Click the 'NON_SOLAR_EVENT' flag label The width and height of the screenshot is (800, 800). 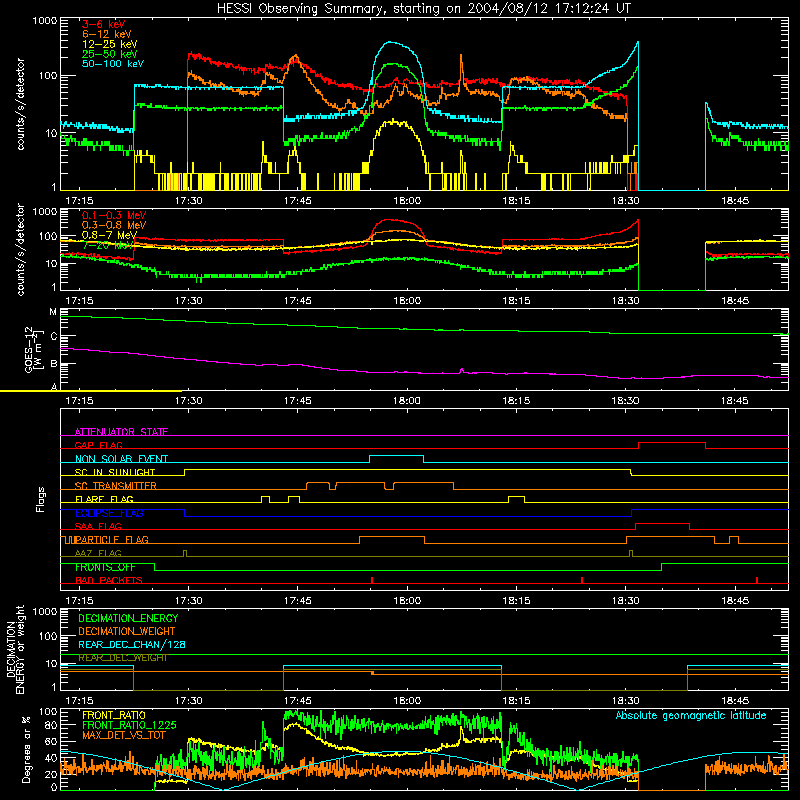click(x=121, y=459)
